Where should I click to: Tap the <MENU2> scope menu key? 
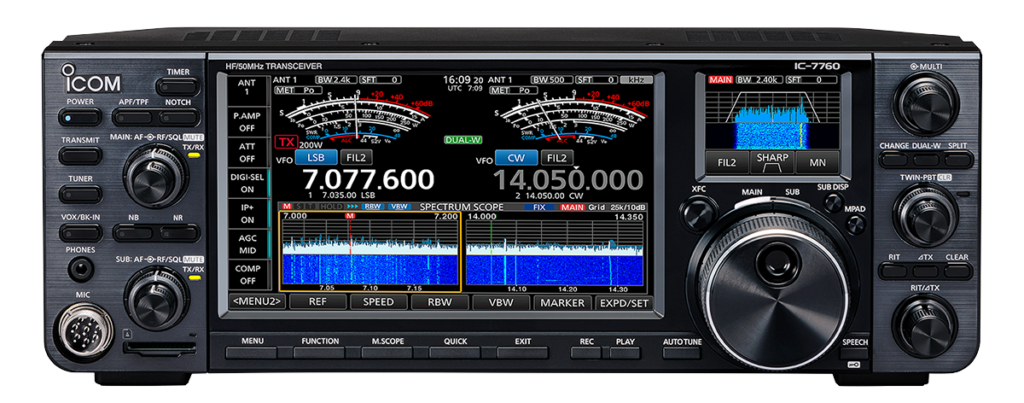[259, 302]
